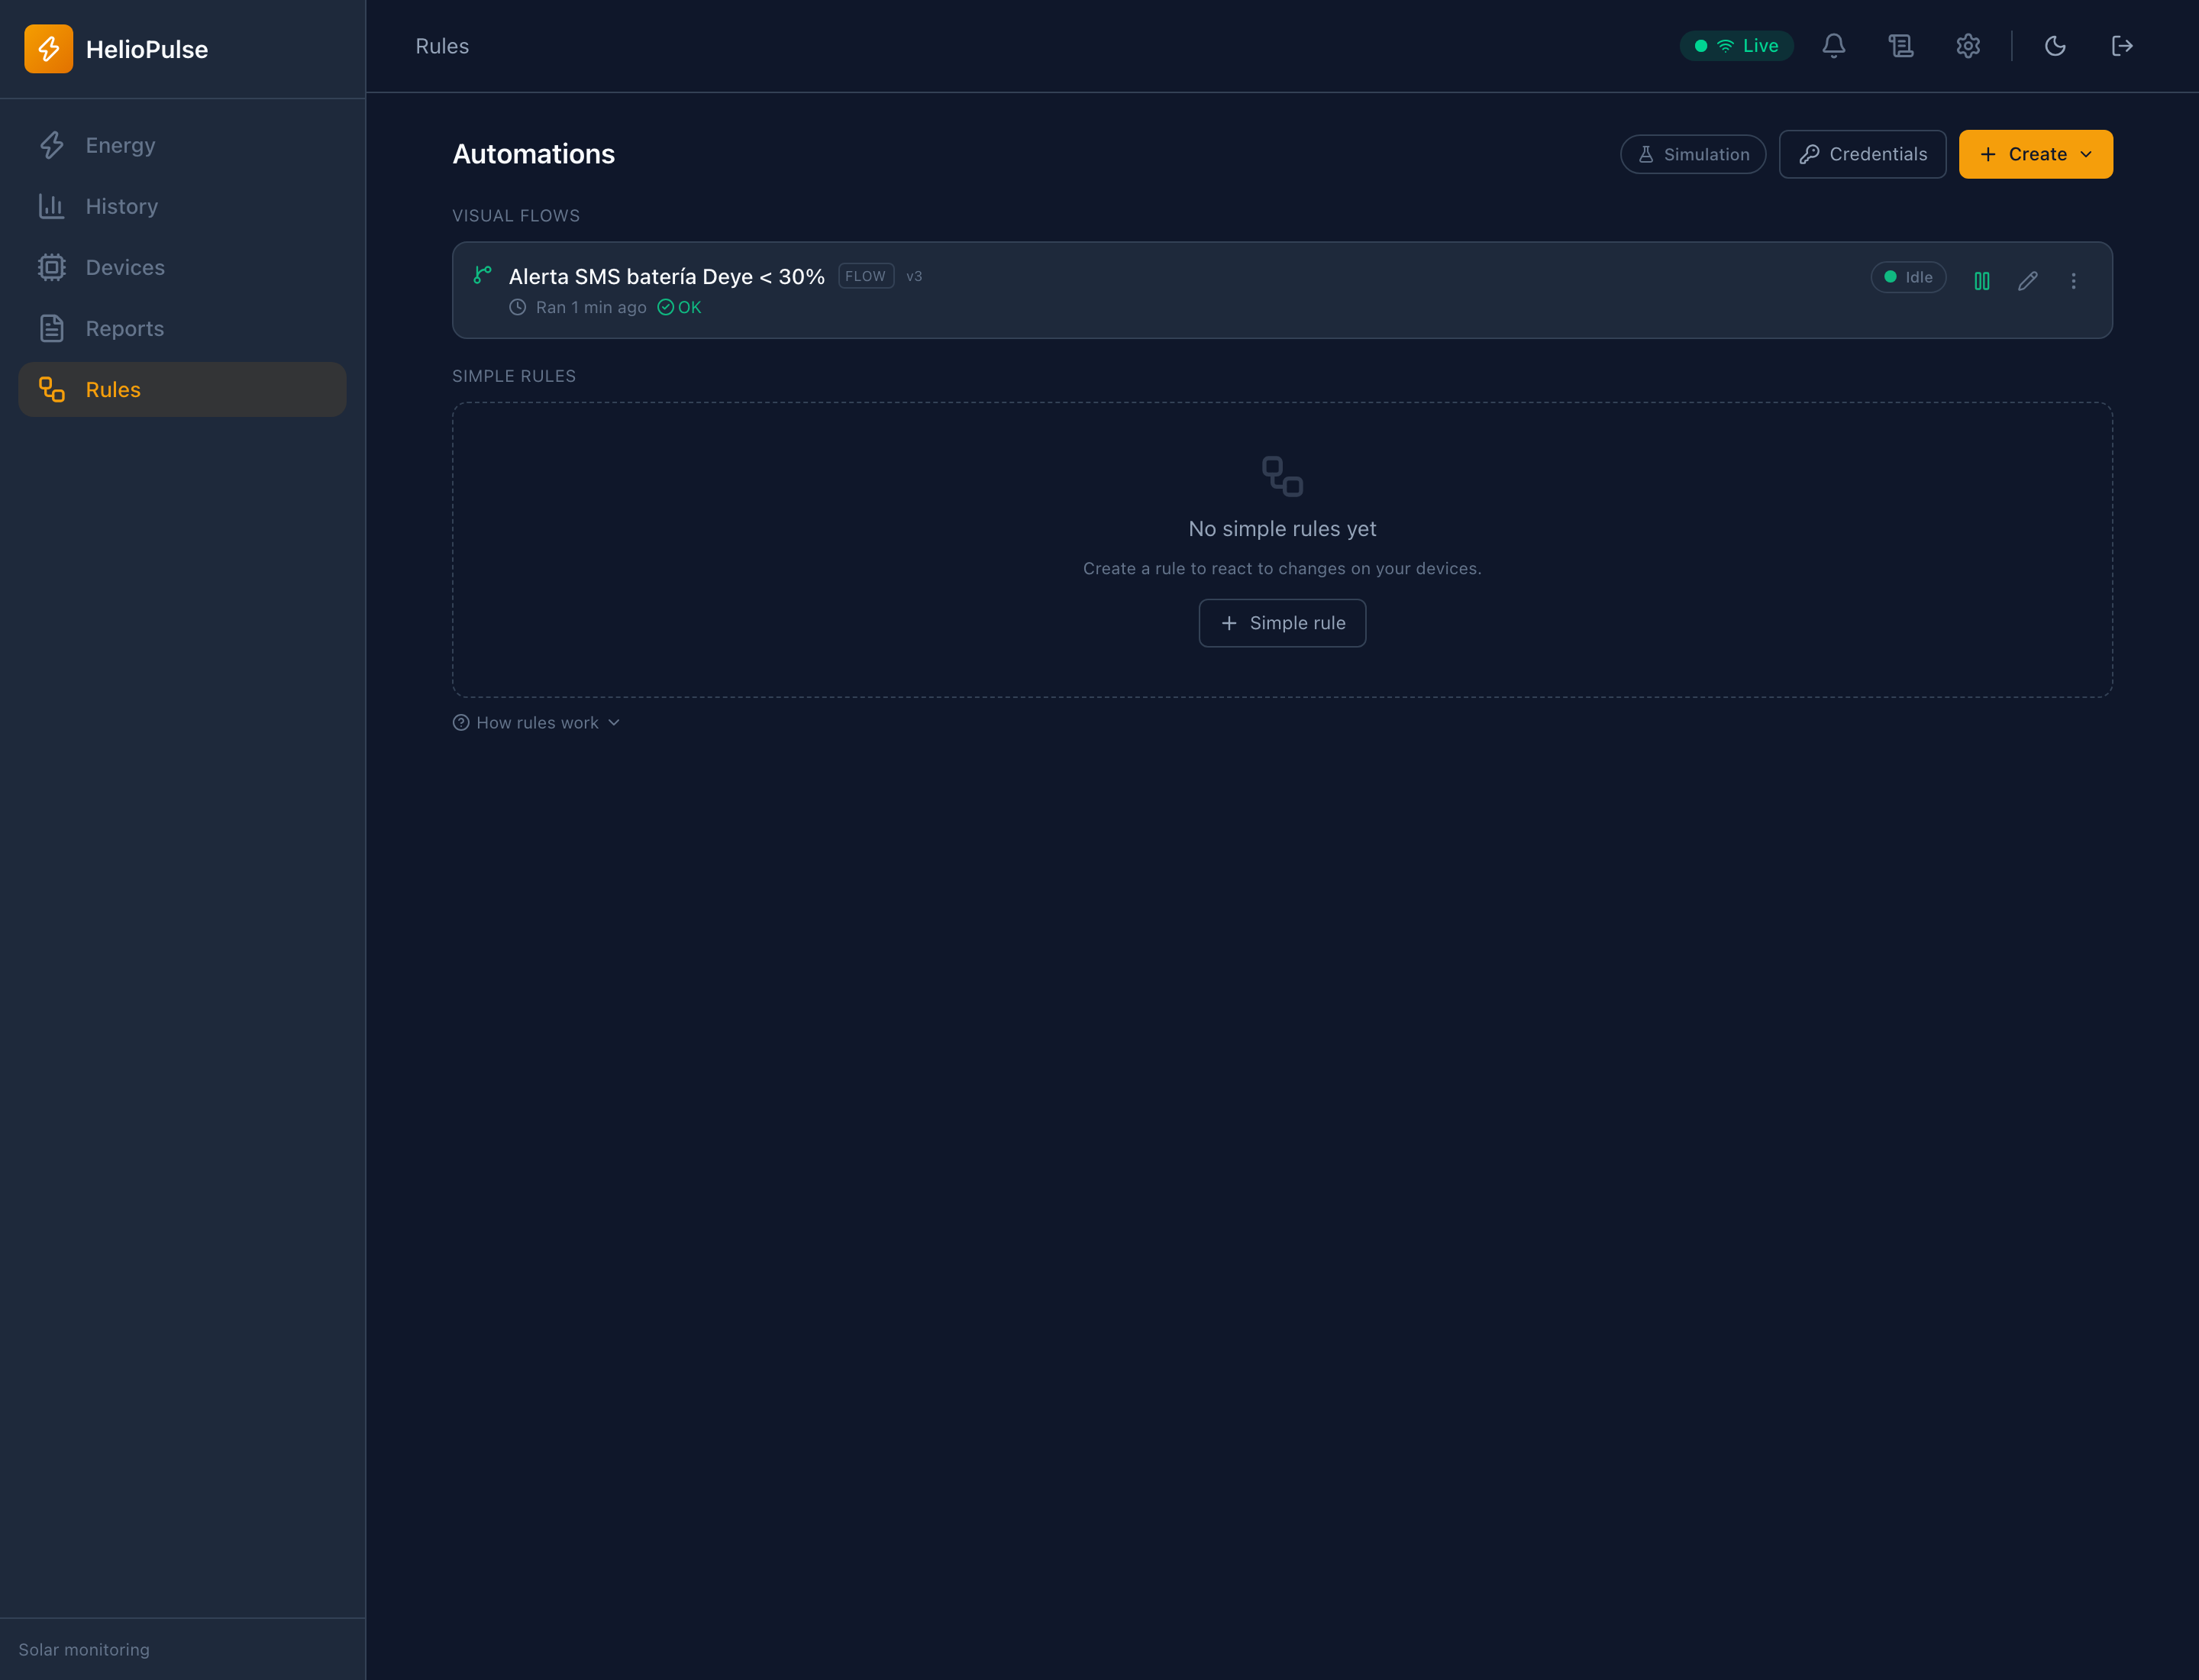The width and height of the screenshot is (2199, 1680).
Task: Open the Create dropdown
Action: coord(2035,154)
